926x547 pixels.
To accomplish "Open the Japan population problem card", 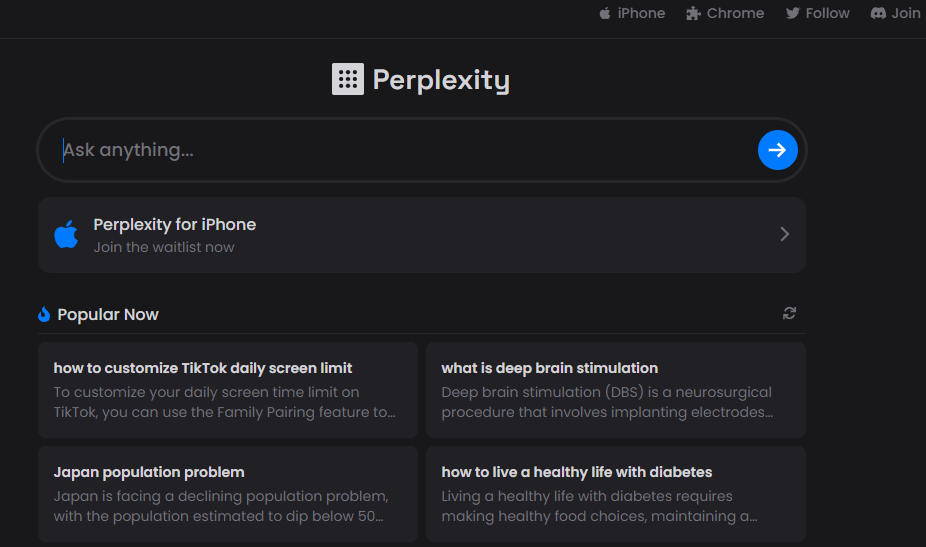I will (x=228, y=494).
